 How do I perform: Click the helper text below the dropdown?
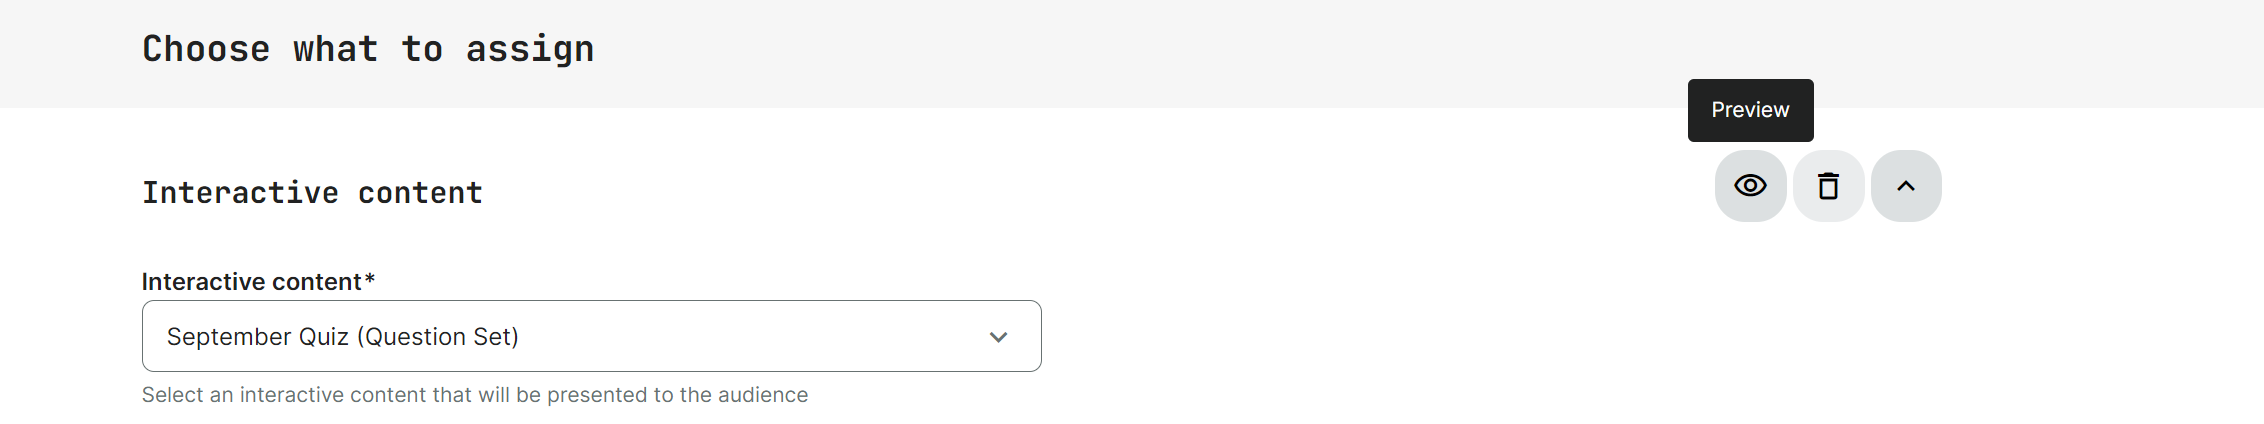pyautogui.click(x=474, y=395)
